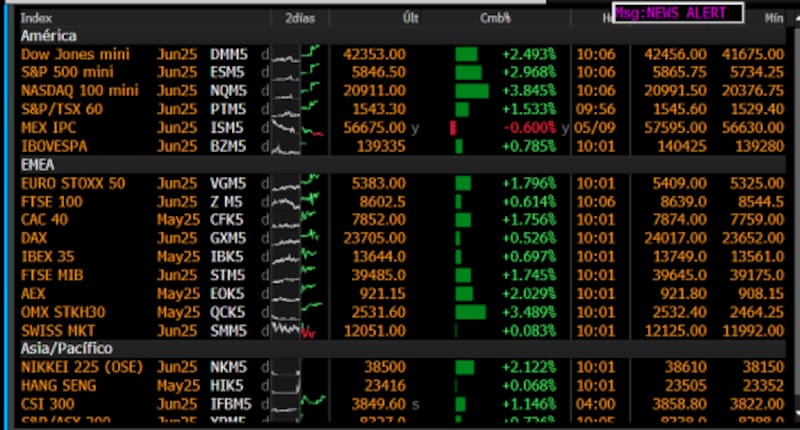Open the Dow Jones mini 2-day sparkline chart
The image size is (800, 430).
(x=297, y=54)
